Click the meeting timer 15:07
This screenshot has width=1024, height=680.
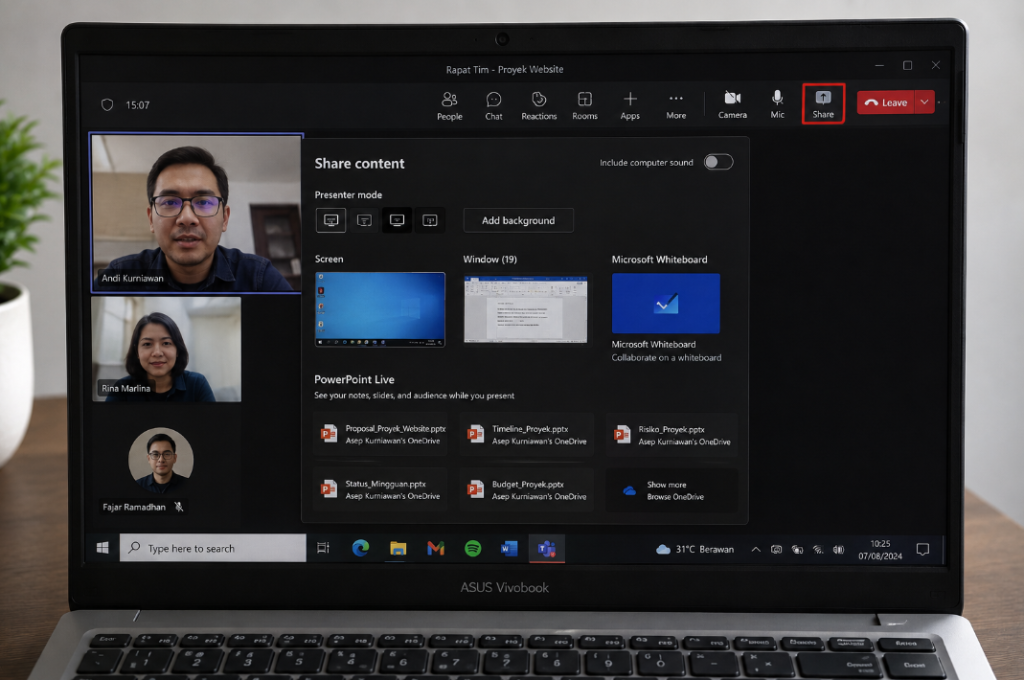click(x=137, y=105)
